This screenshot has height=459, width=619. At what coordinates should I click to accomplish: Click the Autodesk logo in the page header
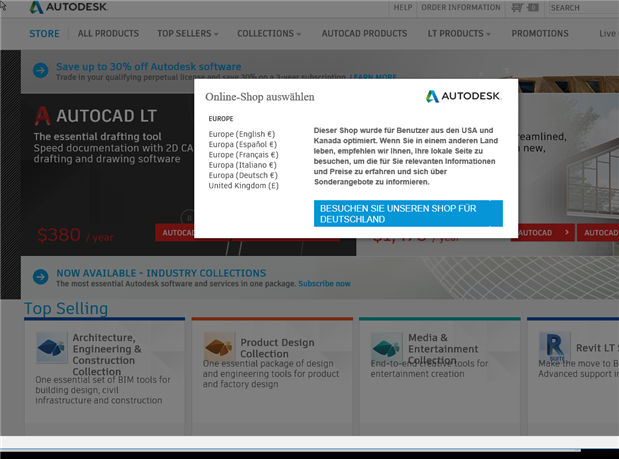pyautogui.click(x=69, y=7)
